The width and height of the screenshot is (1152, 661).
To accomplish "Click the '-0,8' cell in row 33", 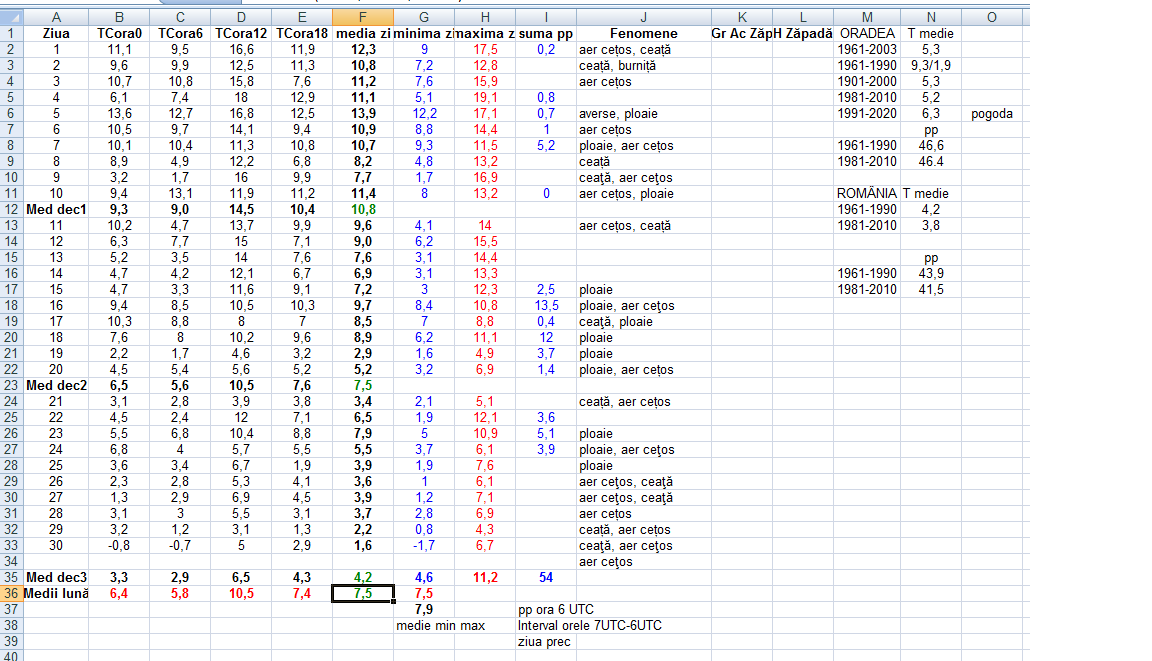I will pos(119,546).
